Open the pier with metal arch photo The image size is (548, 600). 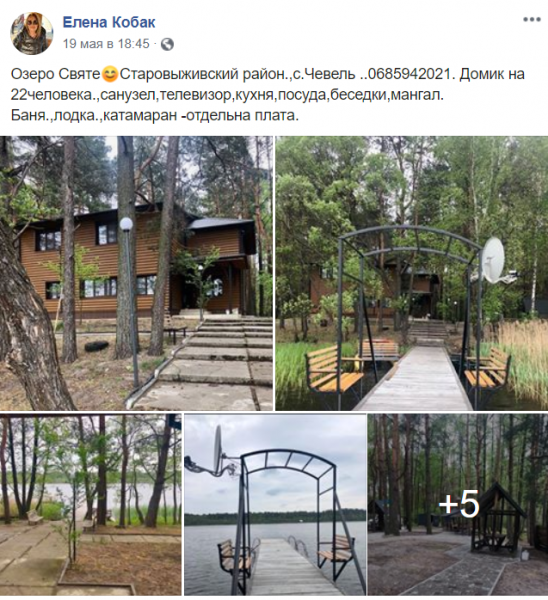[412, 273]
